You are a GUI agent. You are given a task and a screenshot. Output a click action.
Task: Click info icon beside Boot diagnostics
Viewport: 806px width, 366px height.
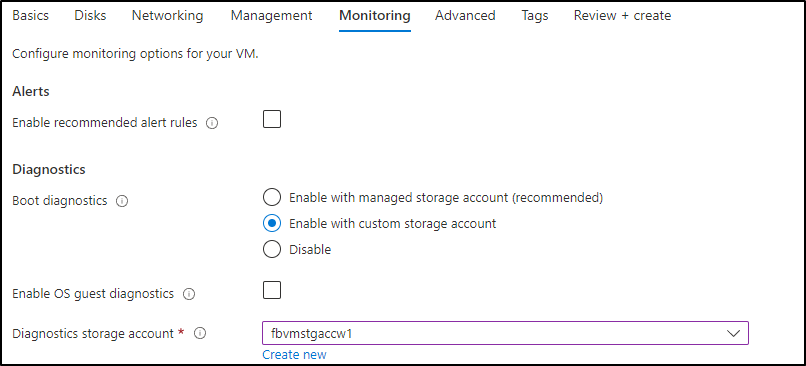point(122,201)
